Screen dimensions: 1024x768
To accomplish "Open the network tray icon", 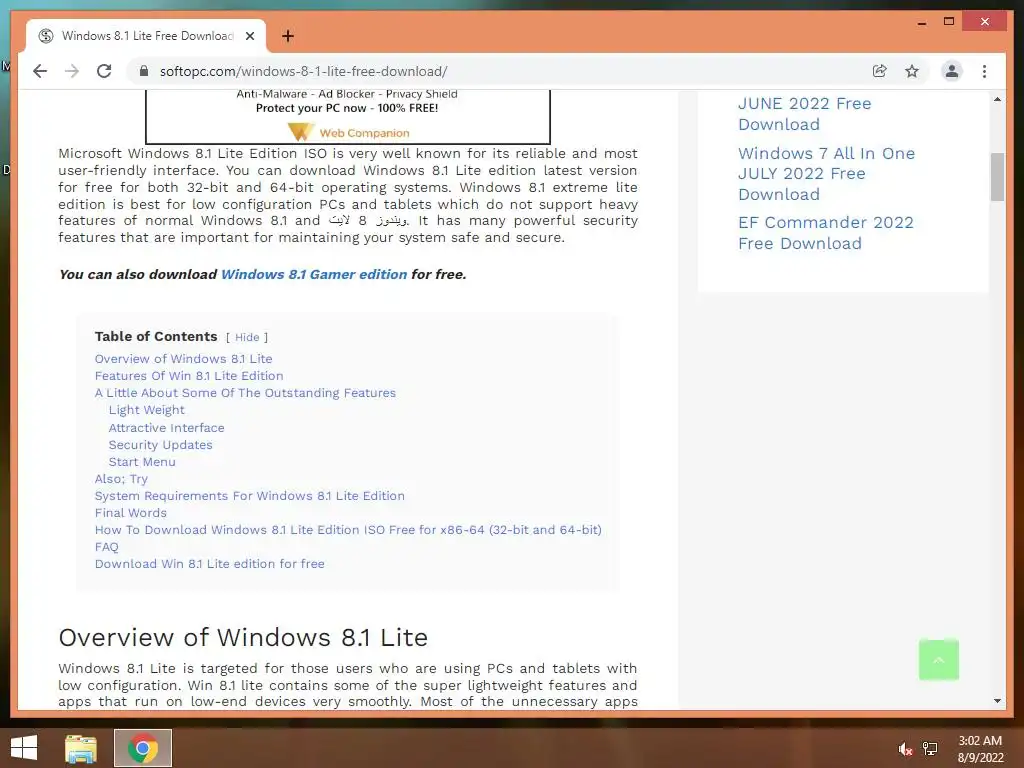I will [x=930, y=749].
